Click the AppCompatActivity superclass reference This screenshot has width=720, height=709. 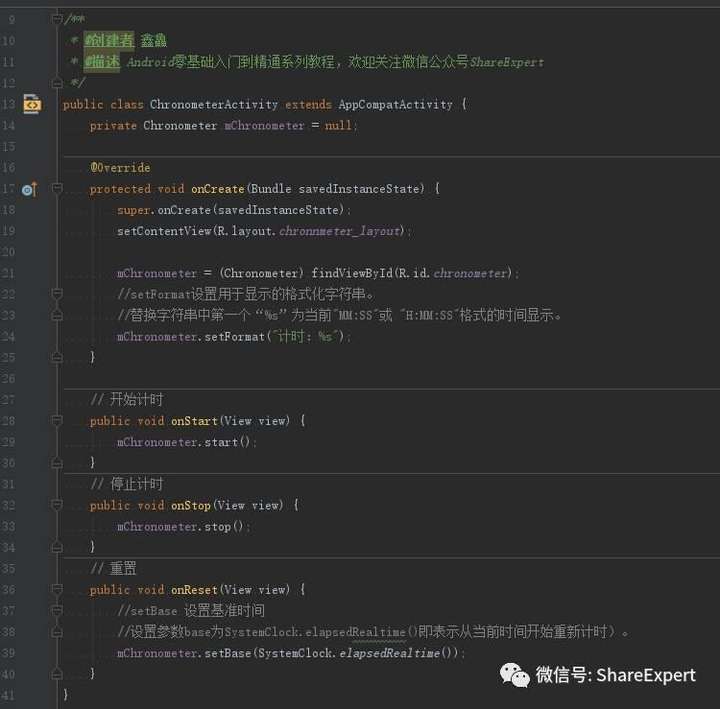tap(395, 105)
